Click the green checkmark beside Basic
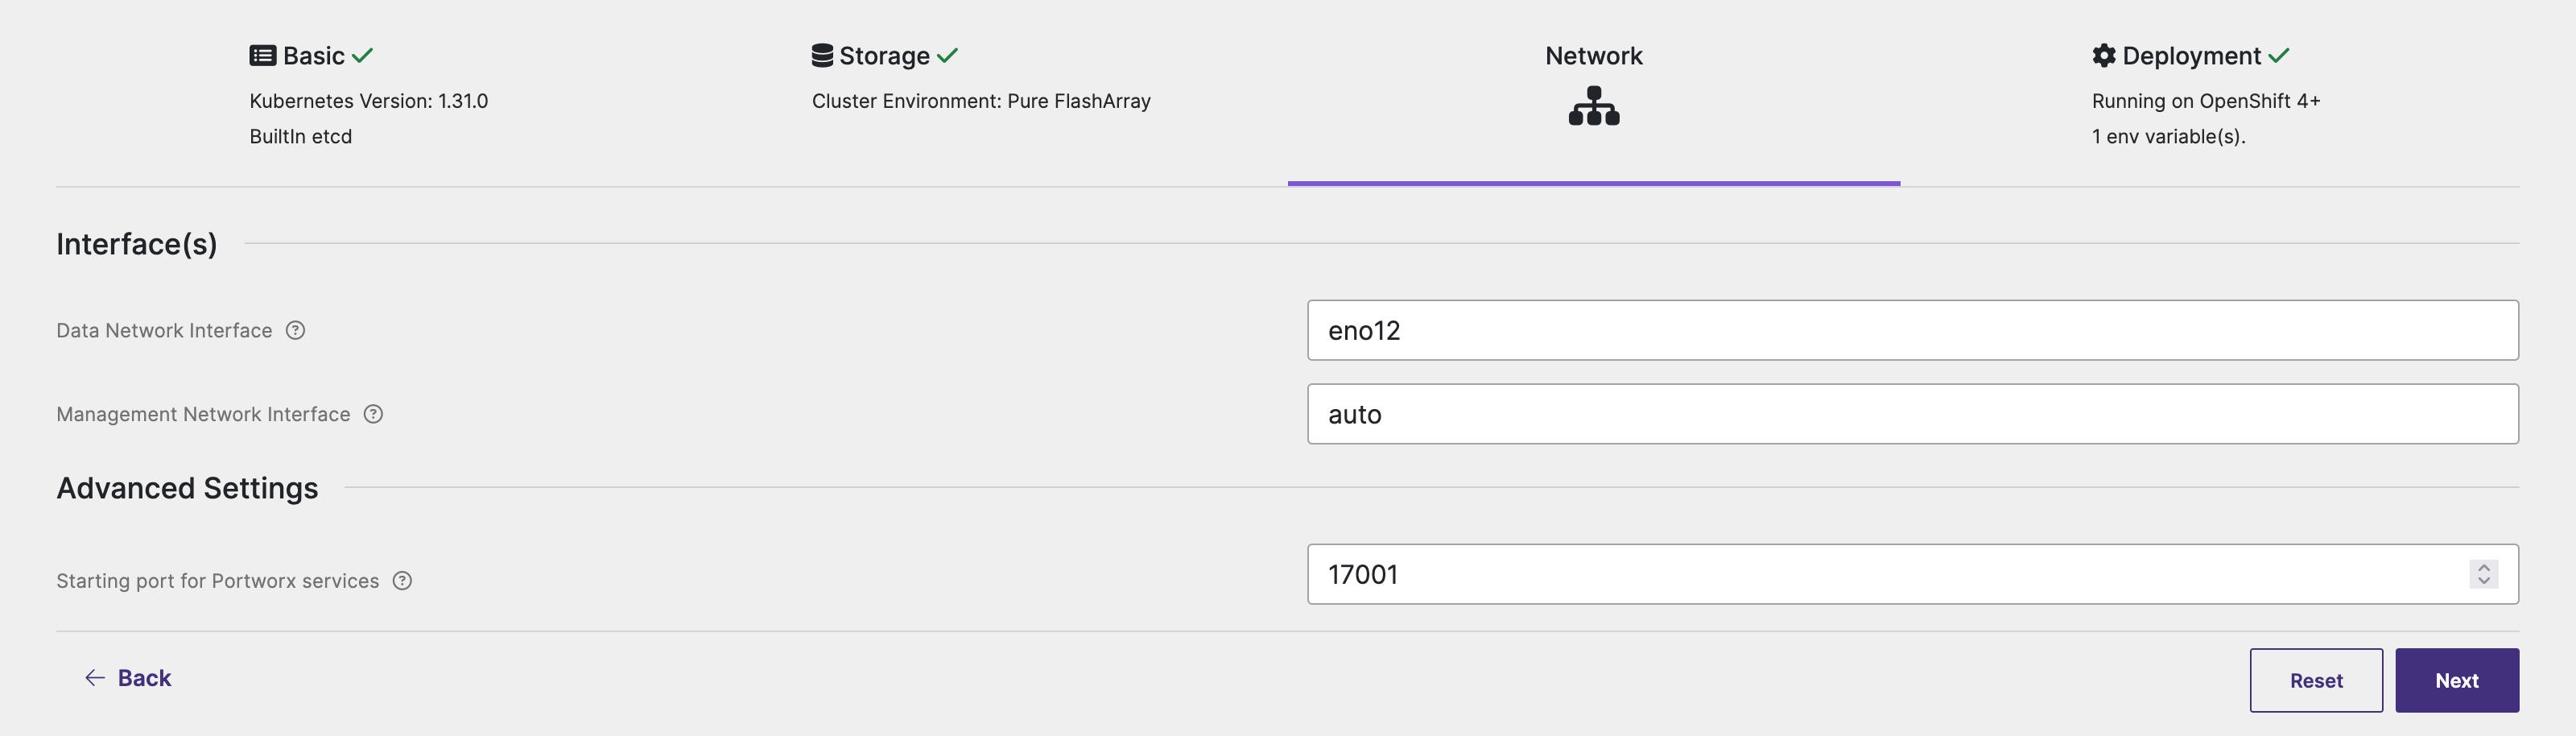This screenshot has height=736, width=2576. [362, 55]
